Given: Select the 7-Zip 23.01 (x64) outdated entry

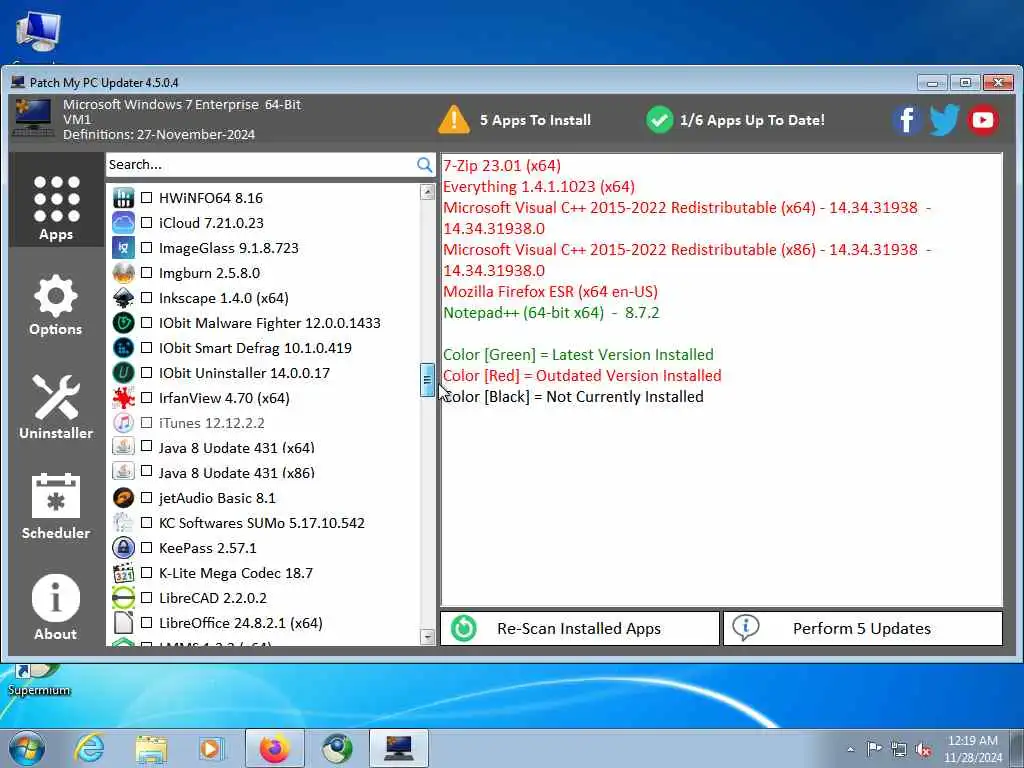Looking at the screenshot, I should (502, 165).
